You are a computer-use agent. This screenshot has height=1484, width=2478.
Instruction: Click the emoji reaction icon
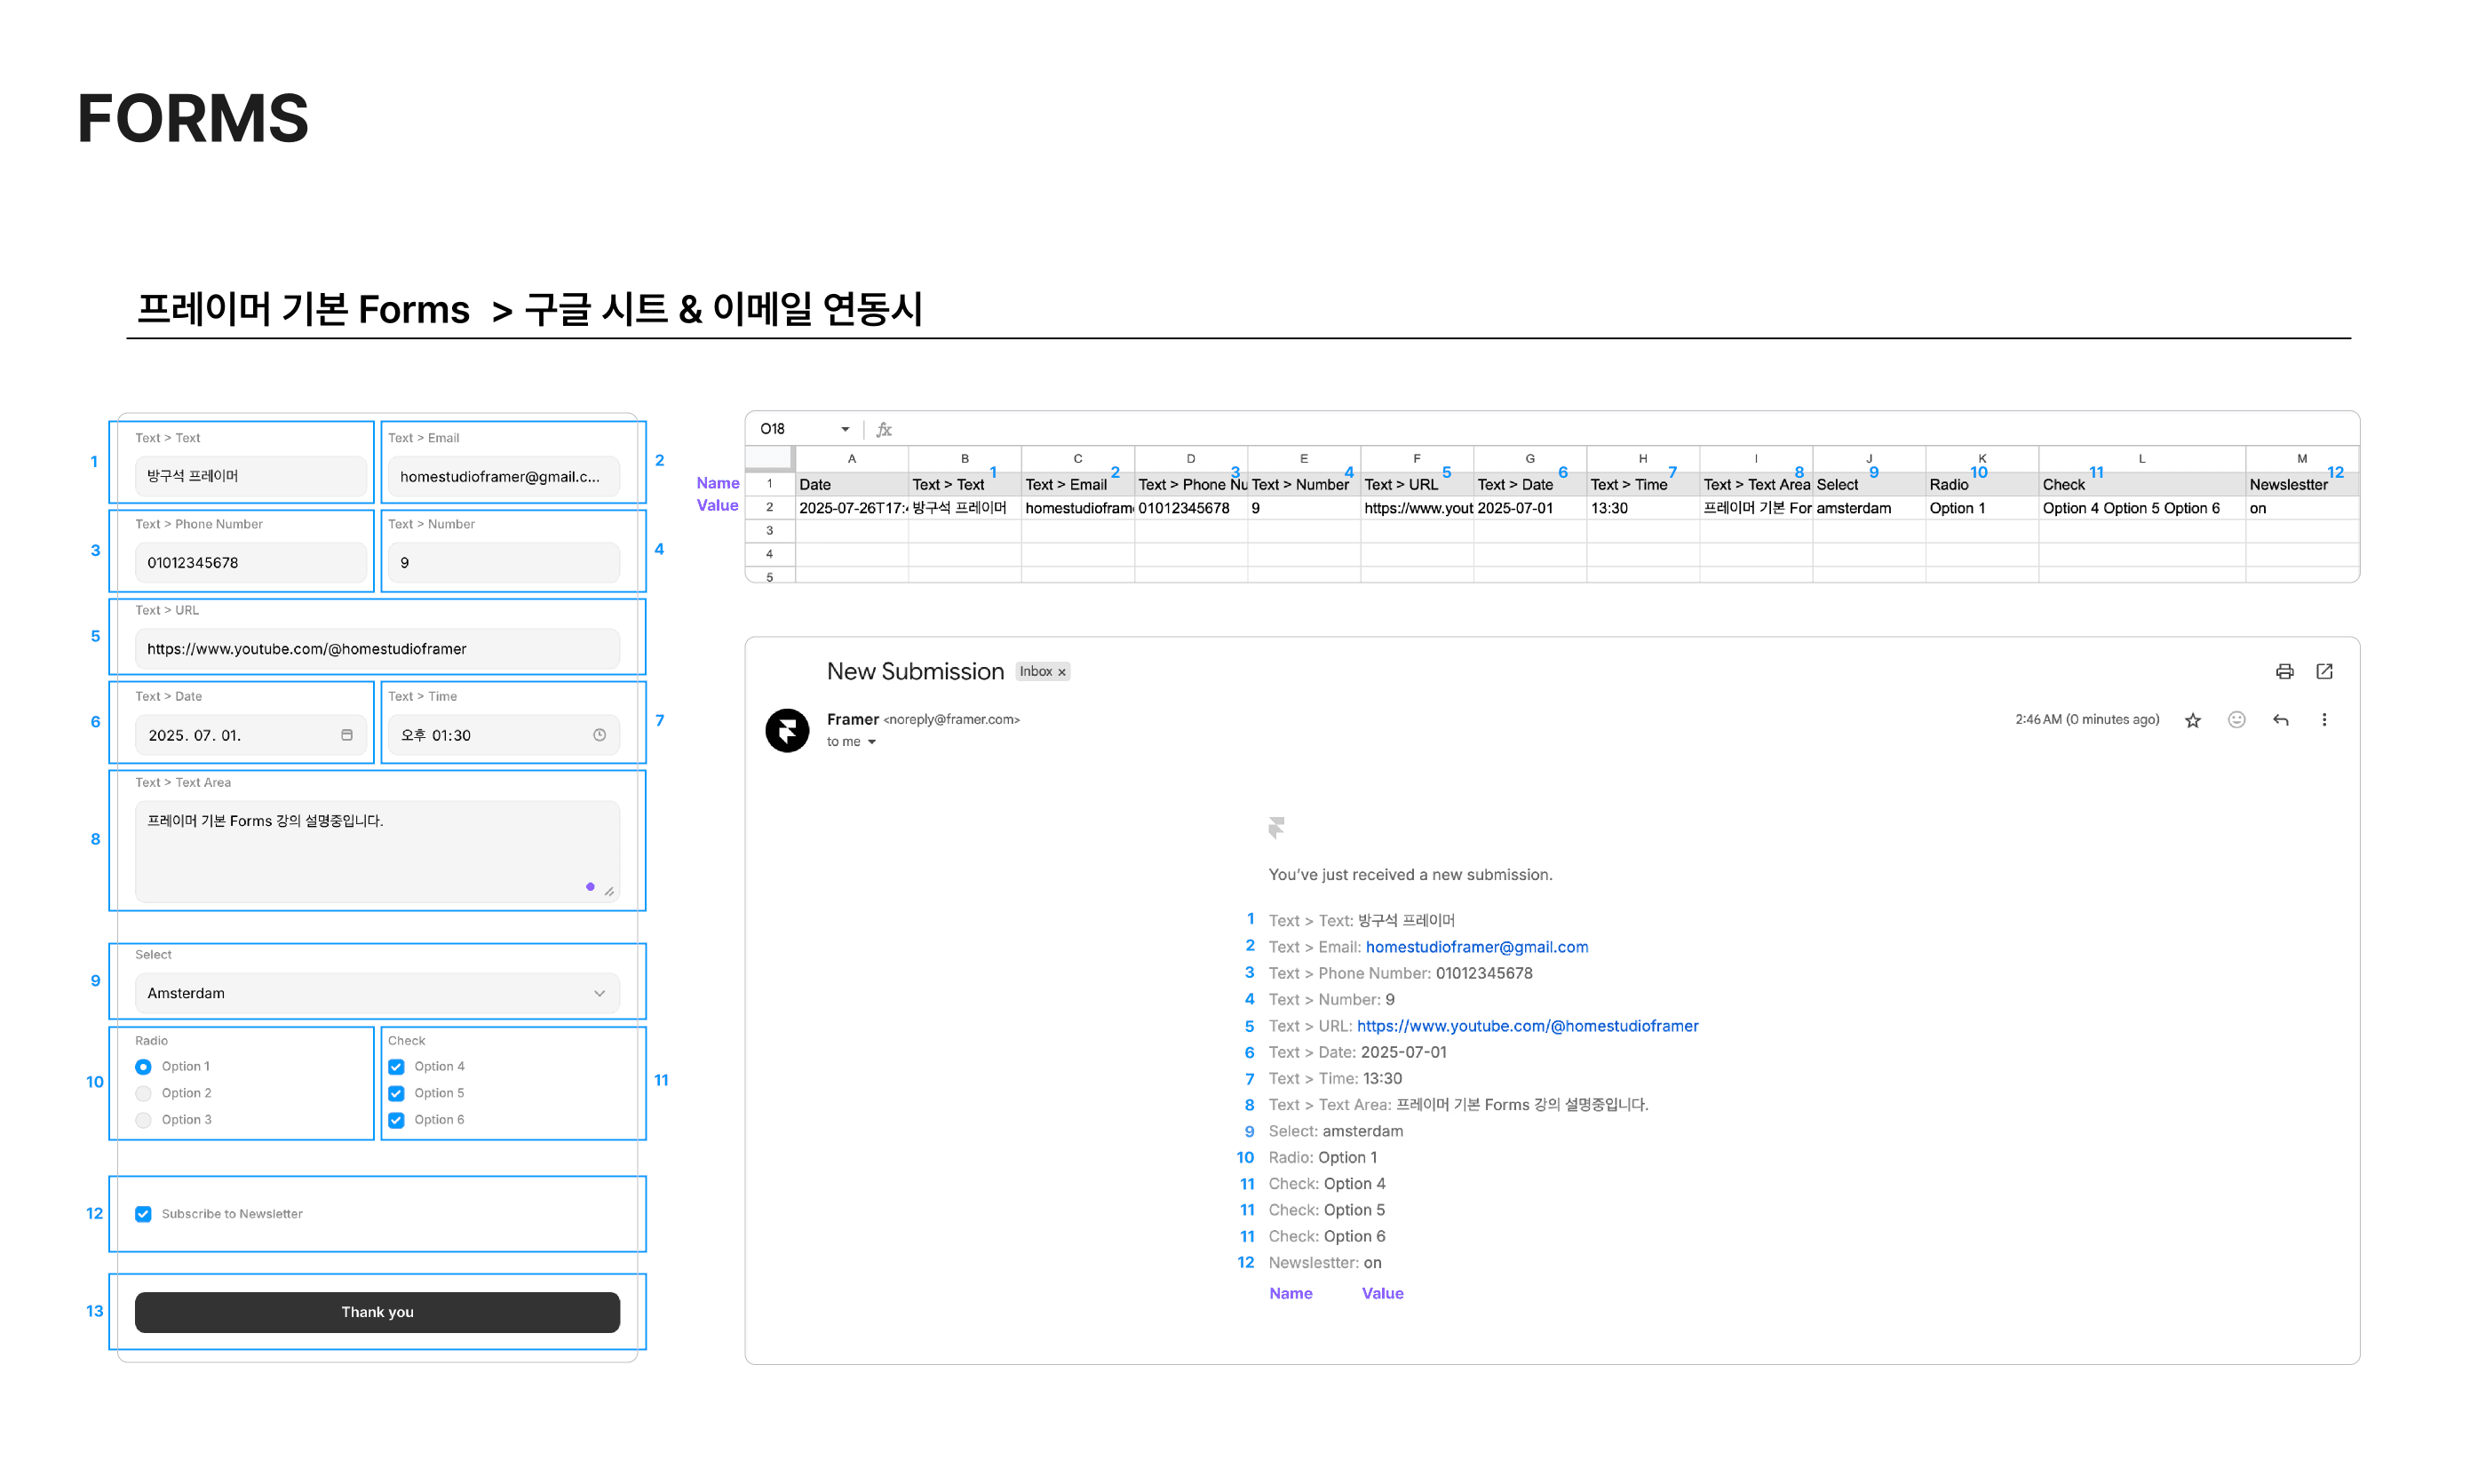(2236, 720)
